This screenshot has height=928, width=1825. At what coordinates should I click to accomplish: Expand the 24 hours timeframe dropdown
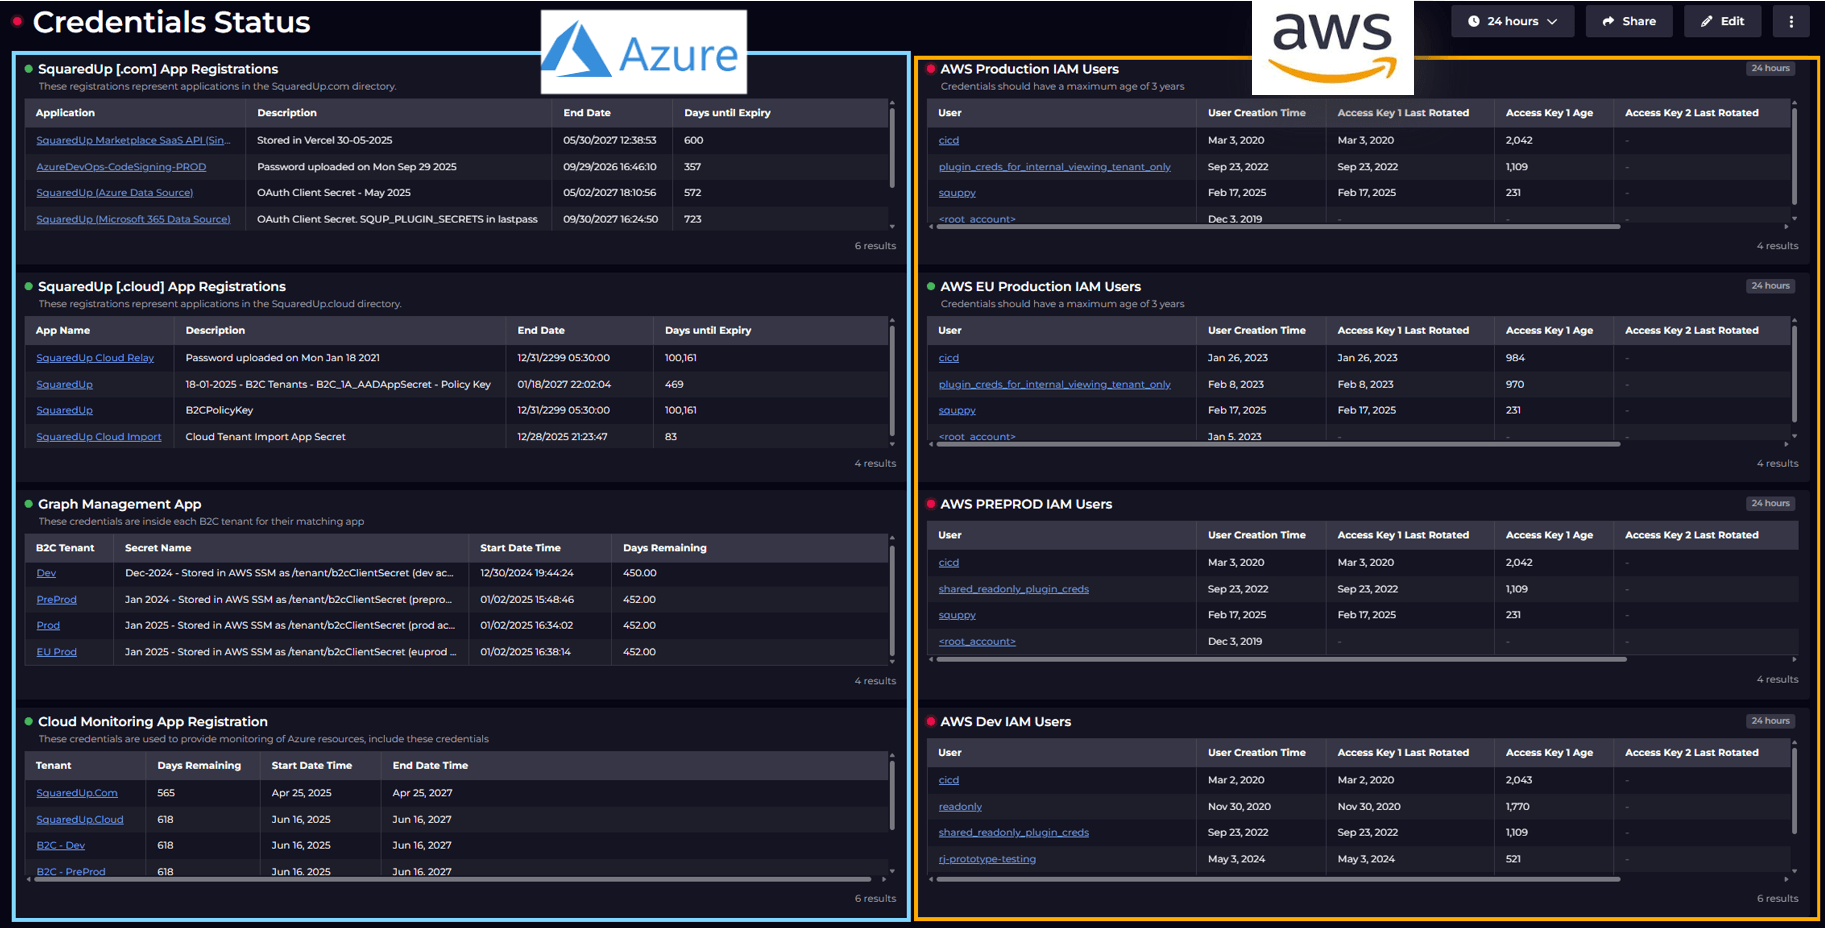(x=1511, y=21)
